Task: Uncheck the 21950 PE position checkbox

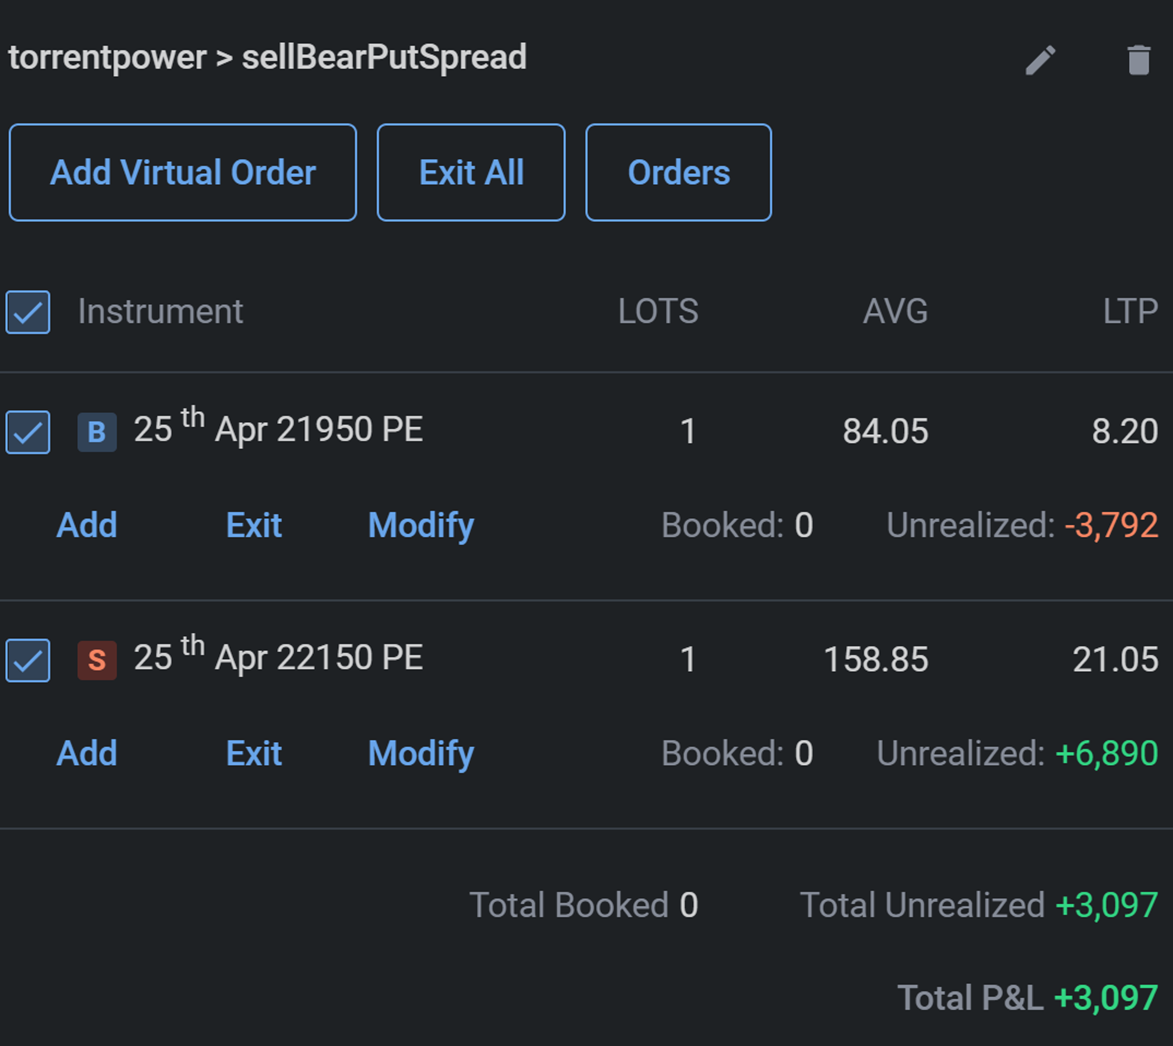Action: pyautogui.click(x=28, y=432)
